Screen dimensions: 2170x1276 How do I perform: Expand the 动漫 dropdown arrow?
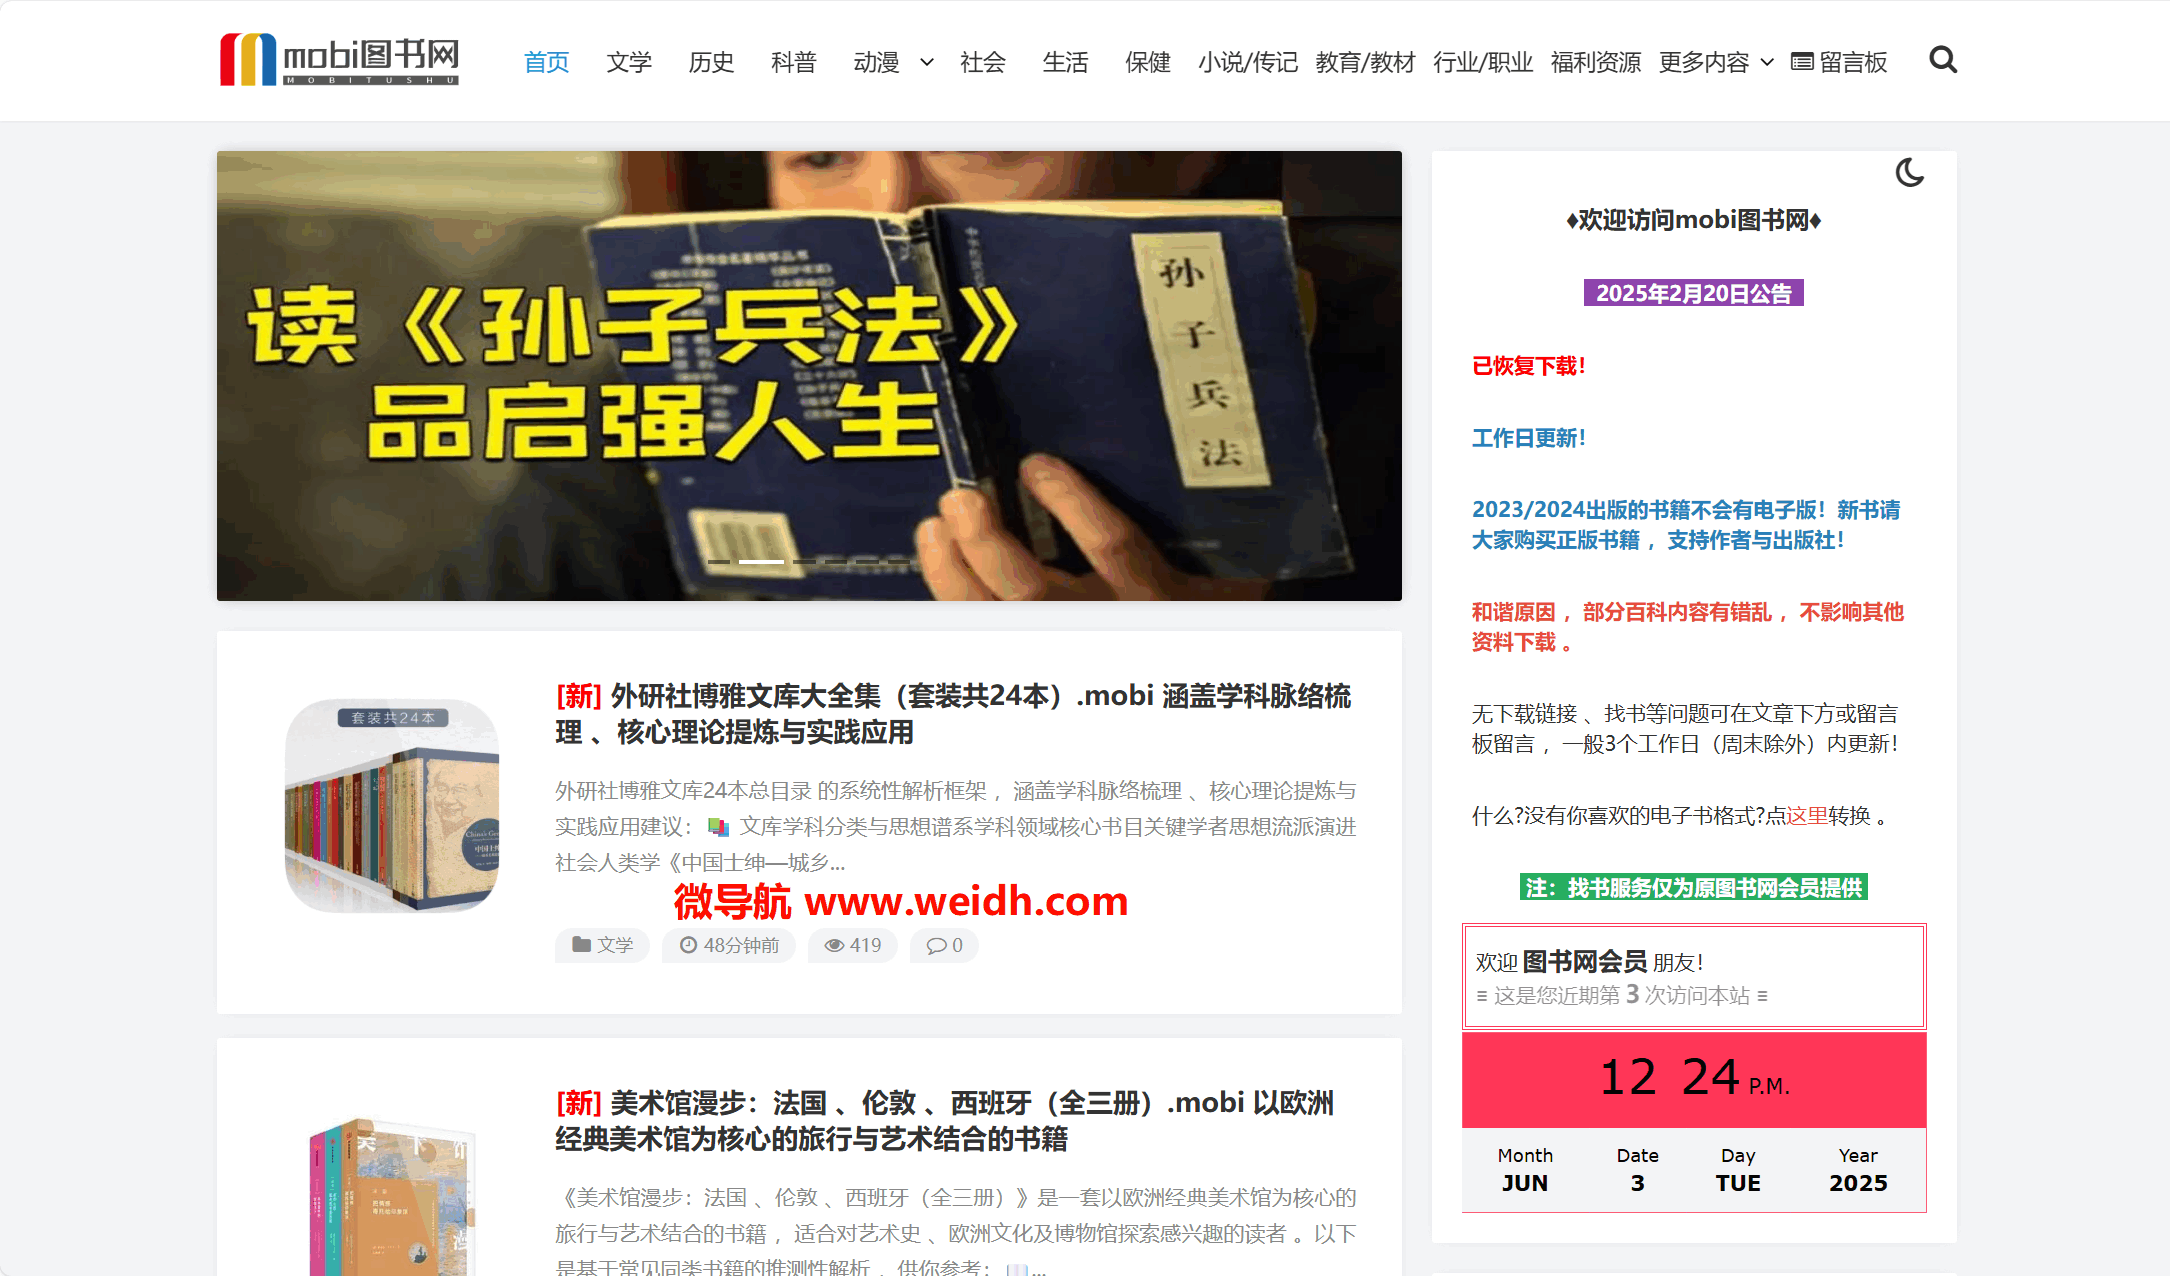tap(927, 62)
